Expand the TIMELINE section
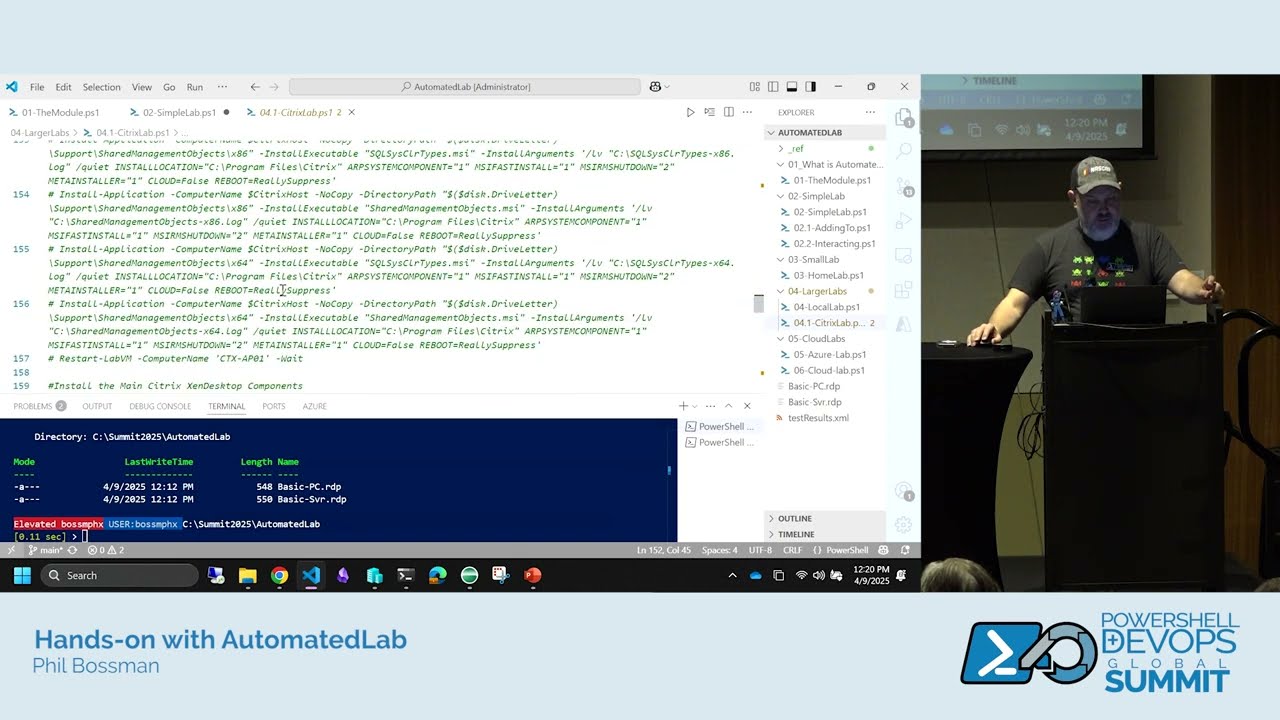 [x=825, y=534]
